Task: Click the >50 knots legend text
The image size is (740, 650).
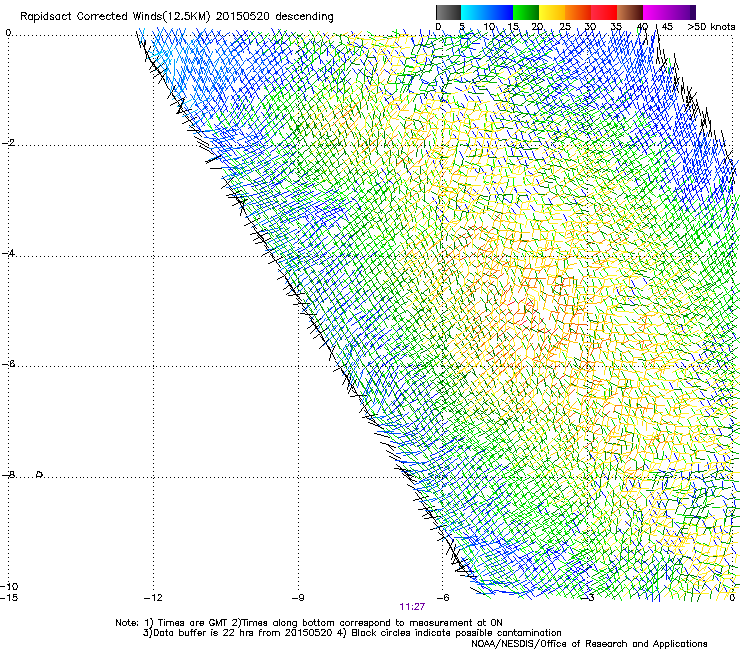Action: click(x=711, y=27)
